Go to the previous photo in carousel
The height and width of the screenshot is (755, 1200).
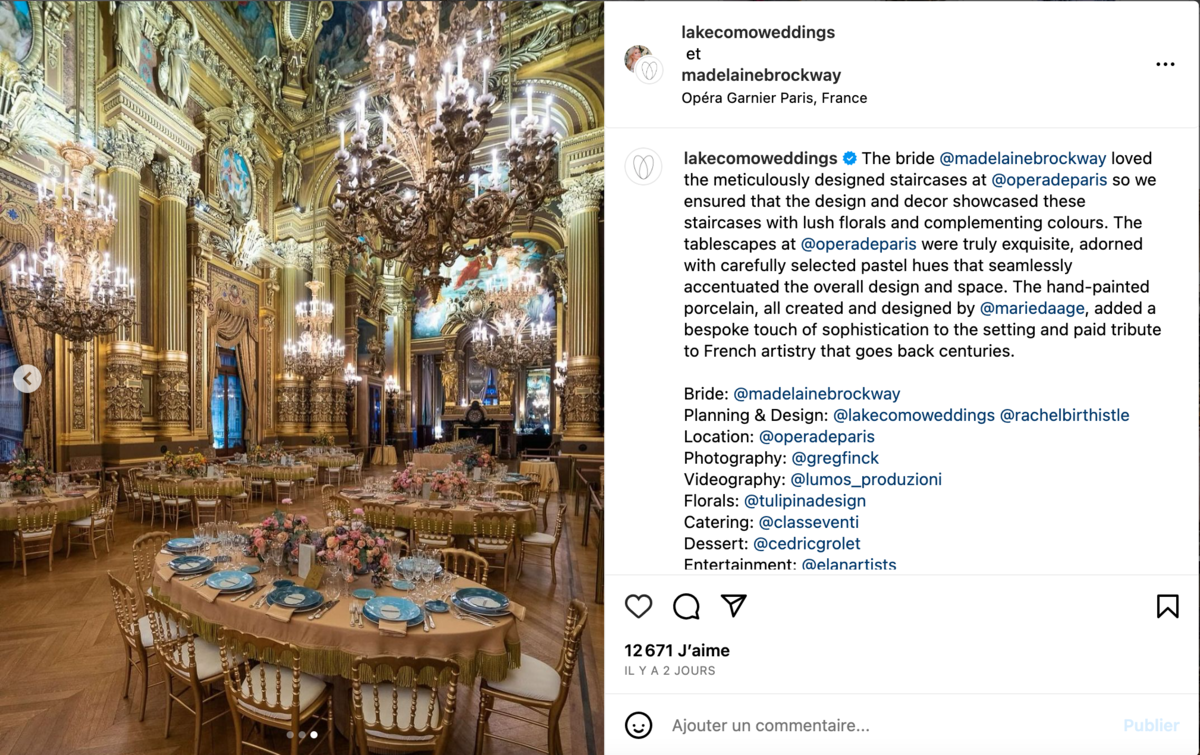tap(27, 378)
